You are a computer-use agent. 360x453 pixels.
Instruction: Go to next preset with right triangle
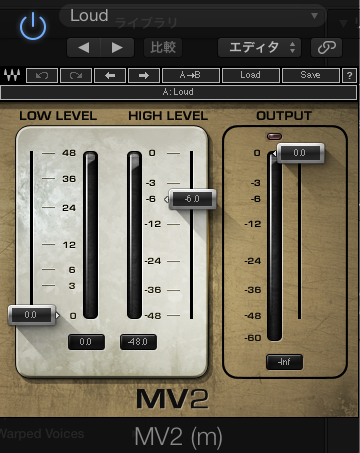coord(117,47)
